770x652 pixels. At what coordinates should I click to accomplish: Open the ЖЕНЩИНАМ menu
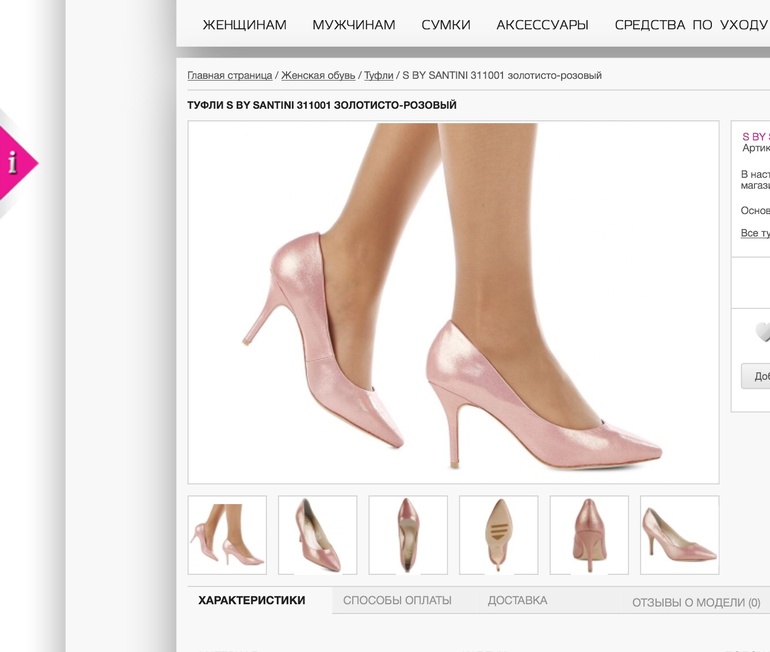245,25
